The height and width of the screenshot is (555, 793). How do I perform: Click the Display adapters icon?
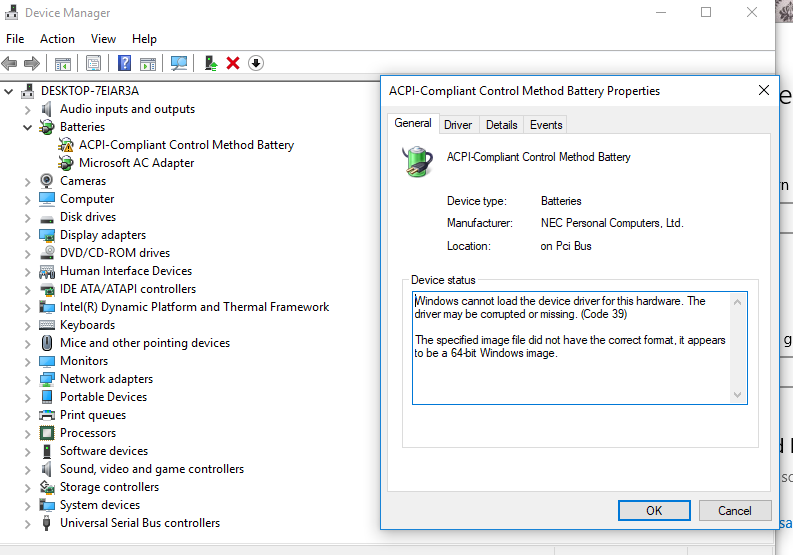(x=47, y=235)
